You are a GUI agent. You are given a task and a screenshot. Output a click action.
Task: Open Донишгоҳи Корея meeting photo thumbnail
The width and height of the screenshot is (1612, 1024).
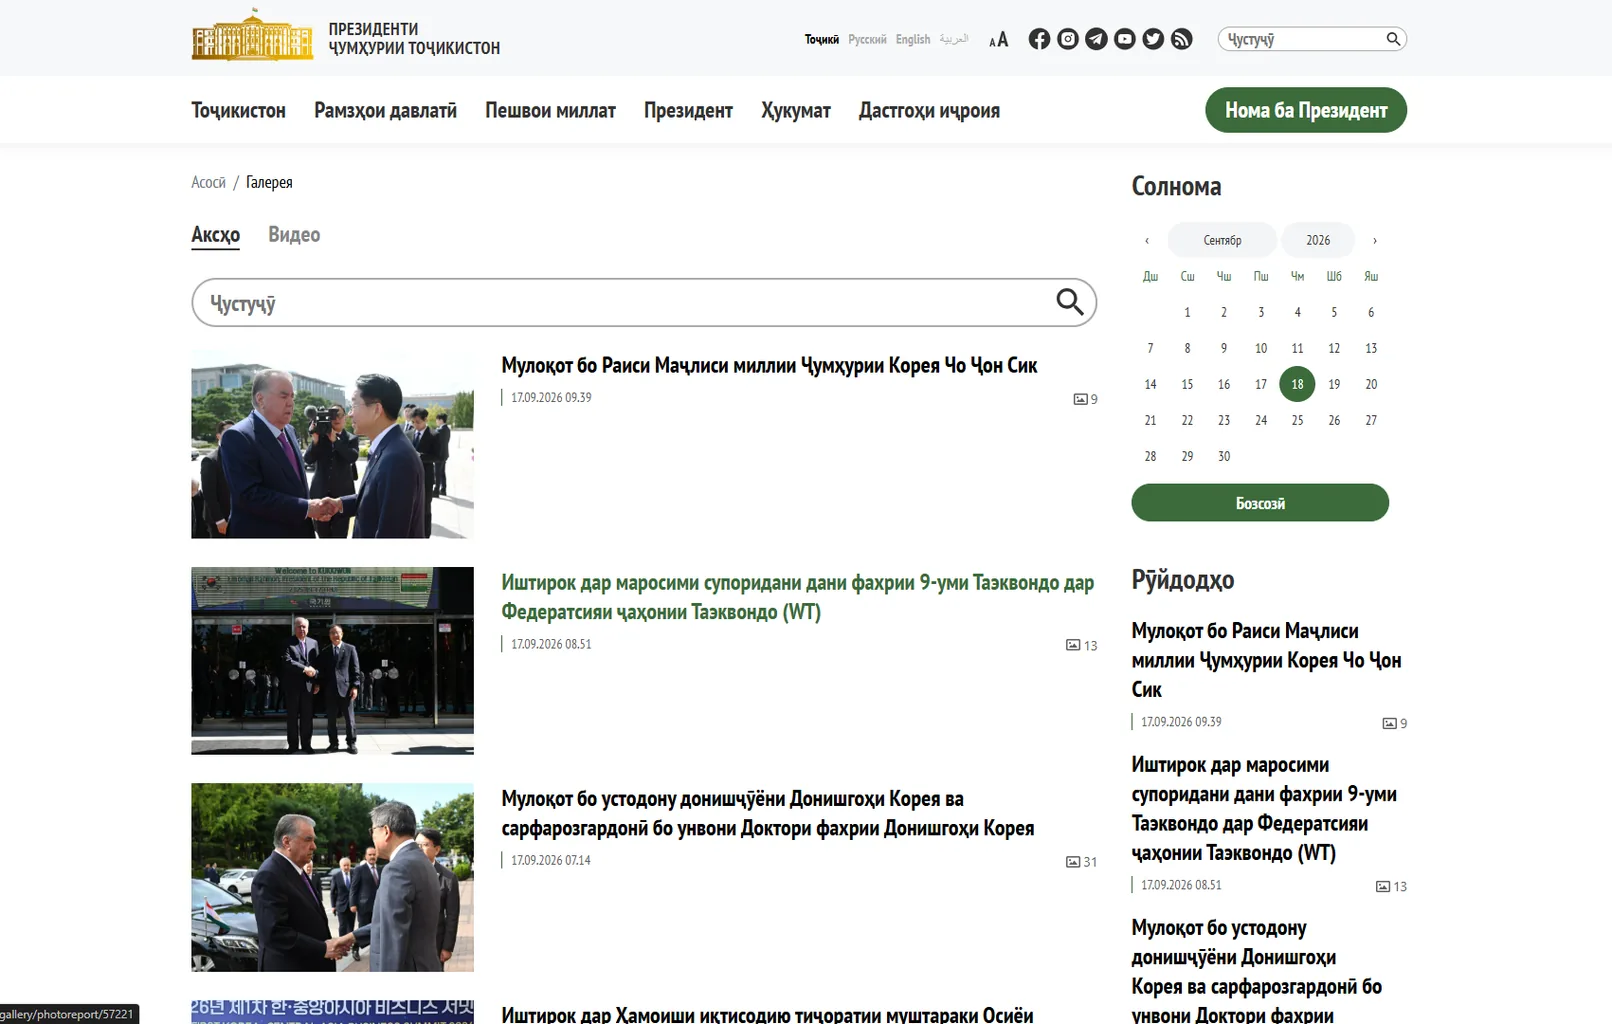[x=332, y=877]
